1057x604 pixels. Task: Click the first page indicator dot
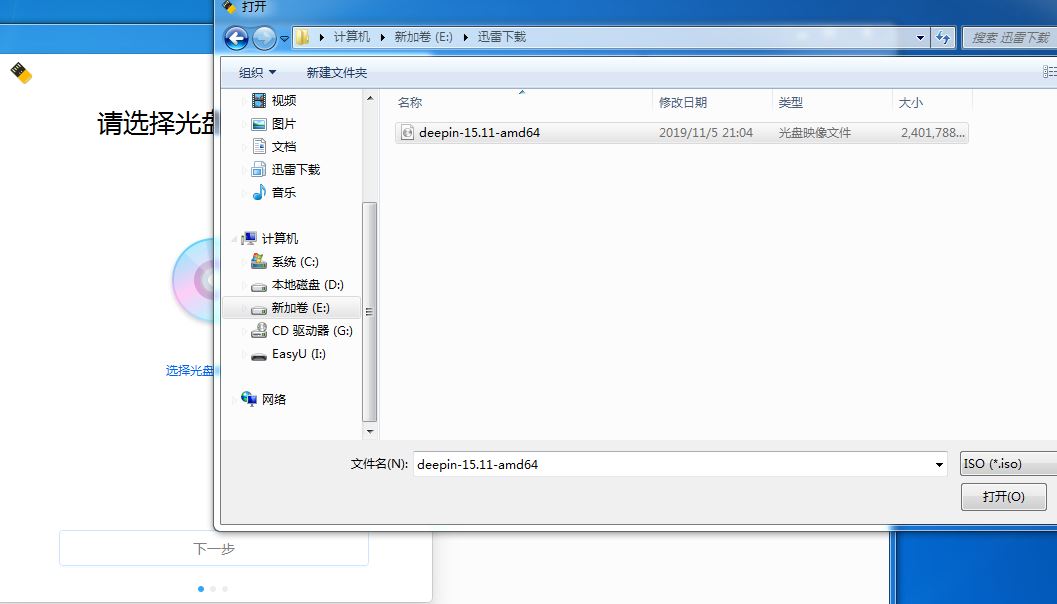coord(201,588)
